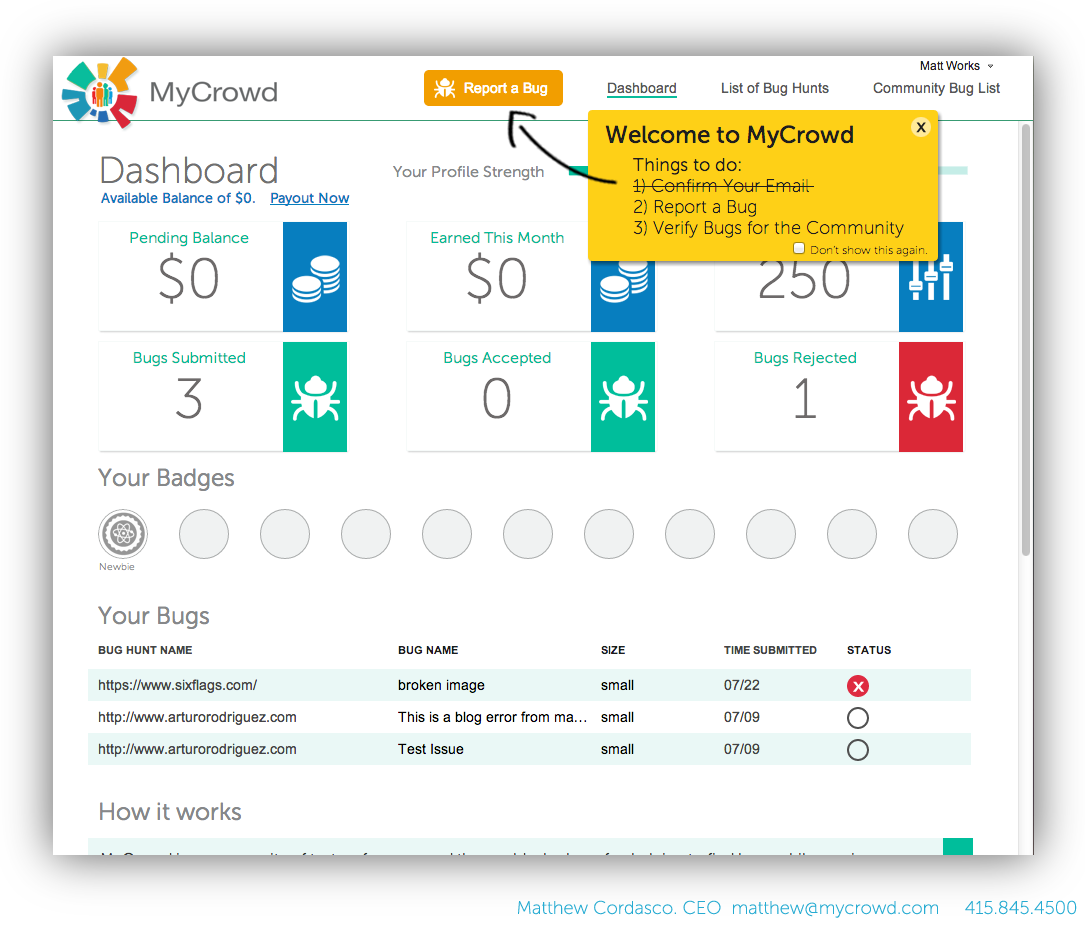
Task: Click the MyCrowd logo icon
Action: (100, 93)
